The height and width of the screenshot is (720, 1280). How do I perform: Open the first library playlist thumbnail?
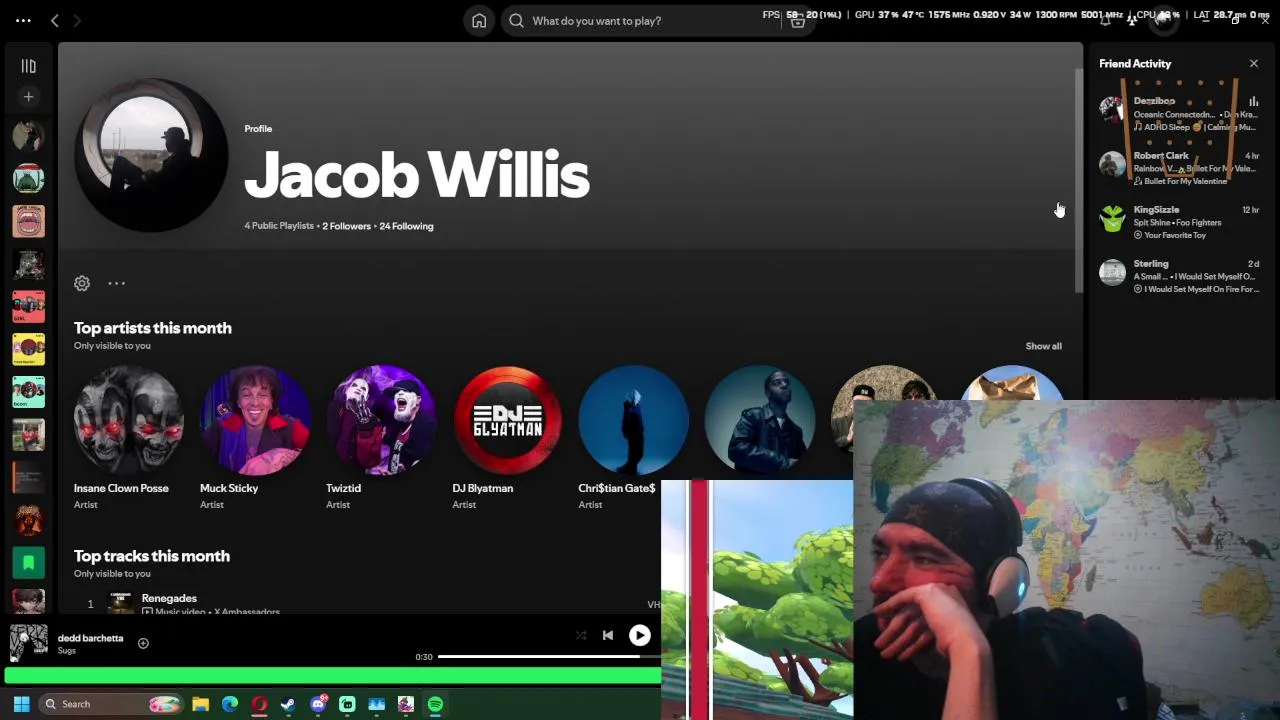click(x=28, y=135)
